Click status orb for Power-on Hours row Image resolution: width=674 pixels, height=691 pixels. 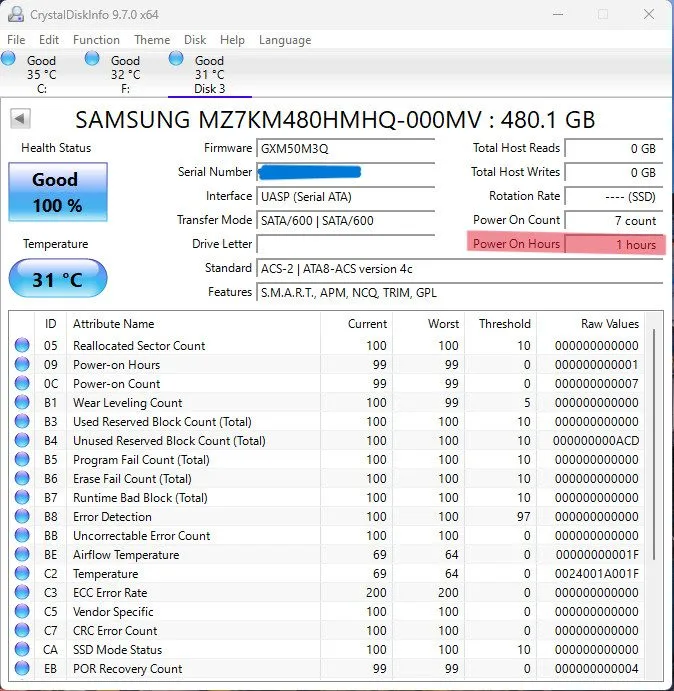pos(22,364)
